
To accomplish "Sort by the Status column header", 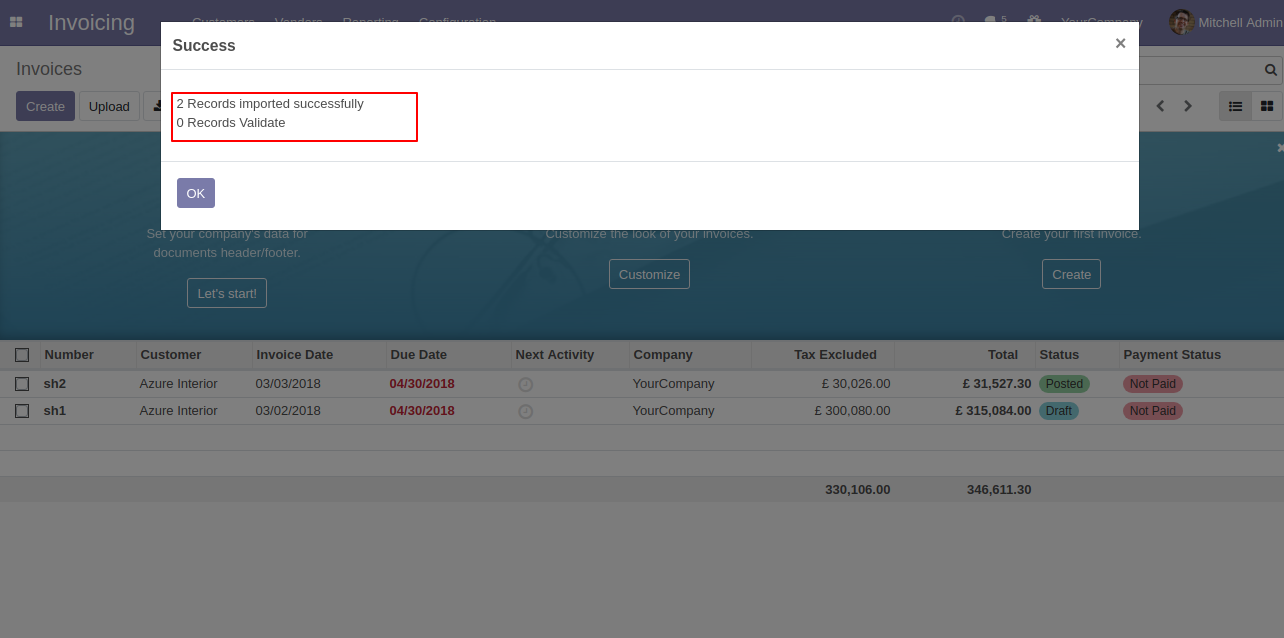I will (1059, 354).
